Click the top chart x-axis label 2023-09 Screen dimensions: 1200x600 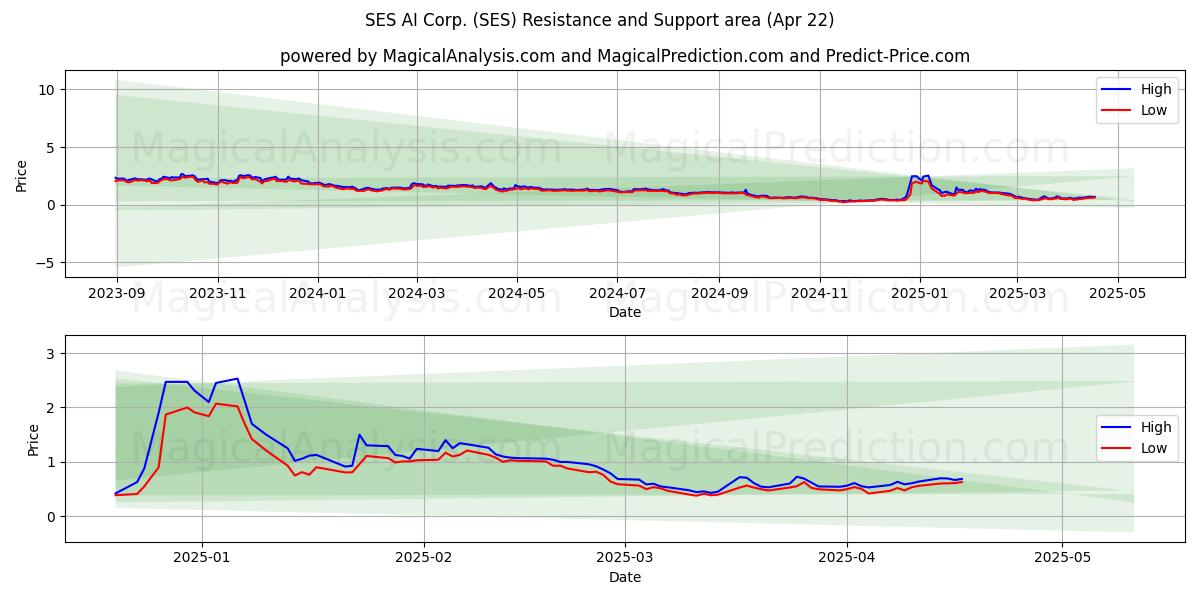pos(117,294)
